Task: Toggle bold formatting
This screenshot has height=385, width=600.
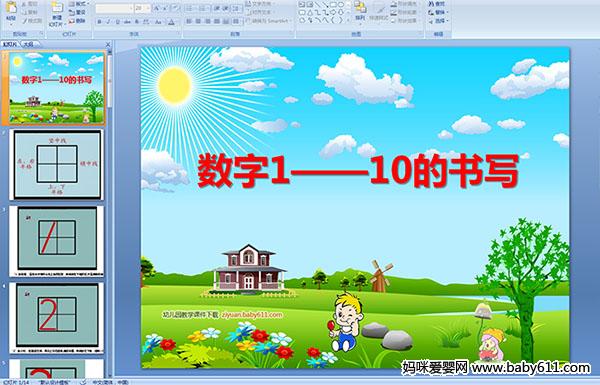Action: pyautogui.click(x=99, y=22)
